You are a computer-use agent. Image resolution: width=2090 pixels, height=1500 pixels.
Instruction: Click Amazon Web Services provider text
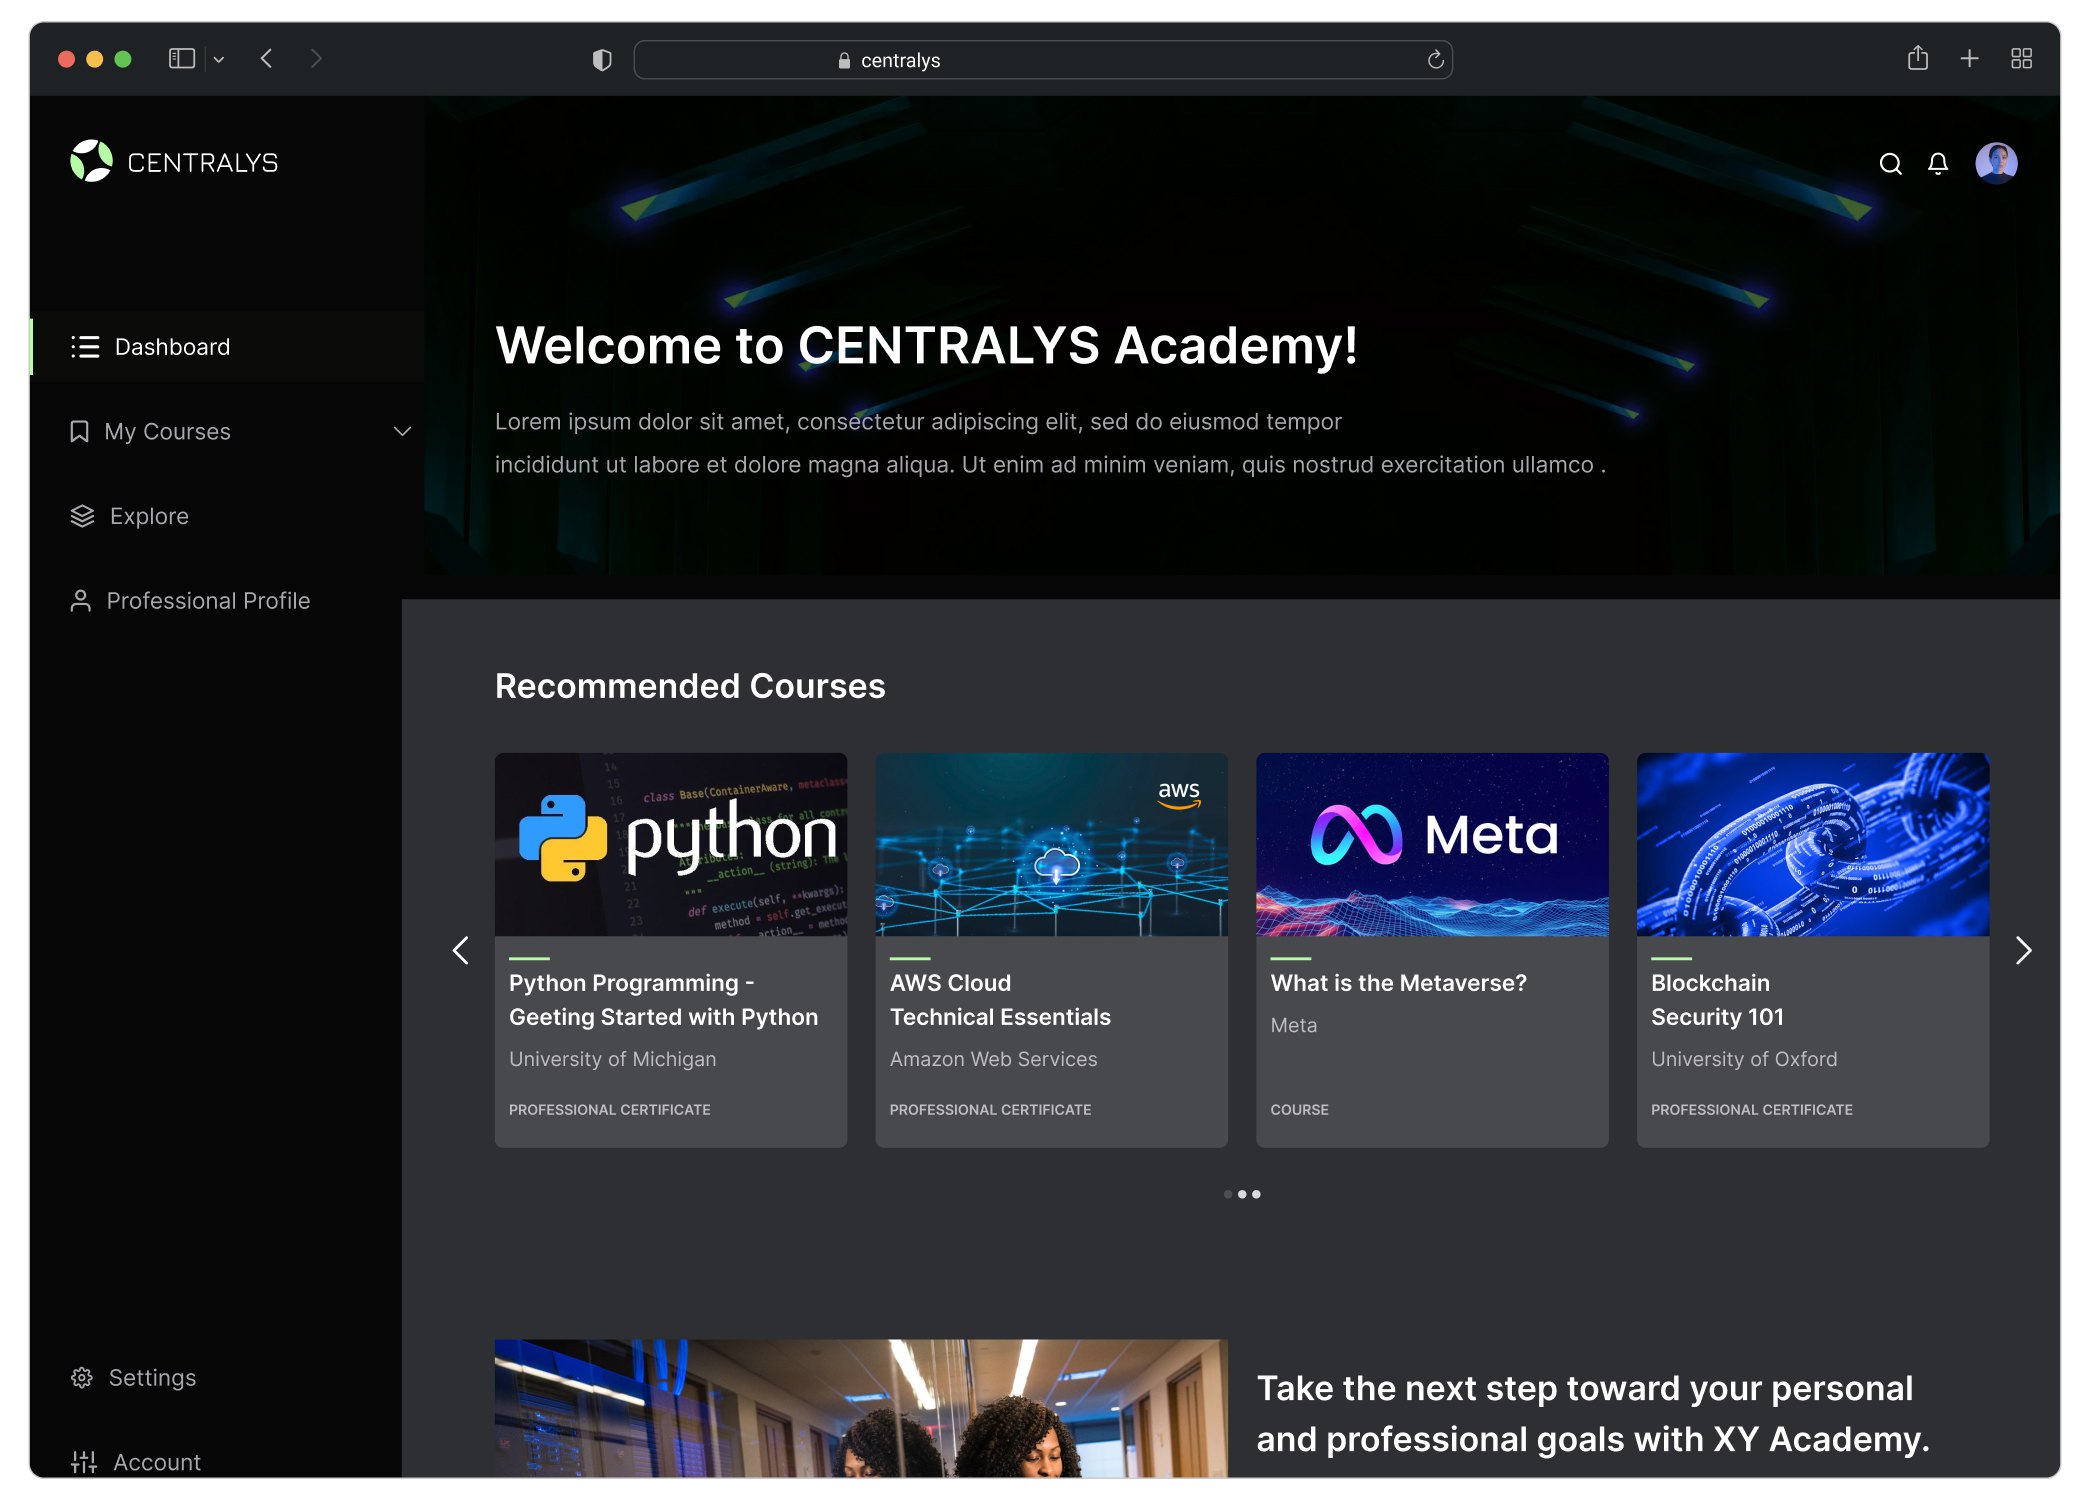pos(993,1059)
